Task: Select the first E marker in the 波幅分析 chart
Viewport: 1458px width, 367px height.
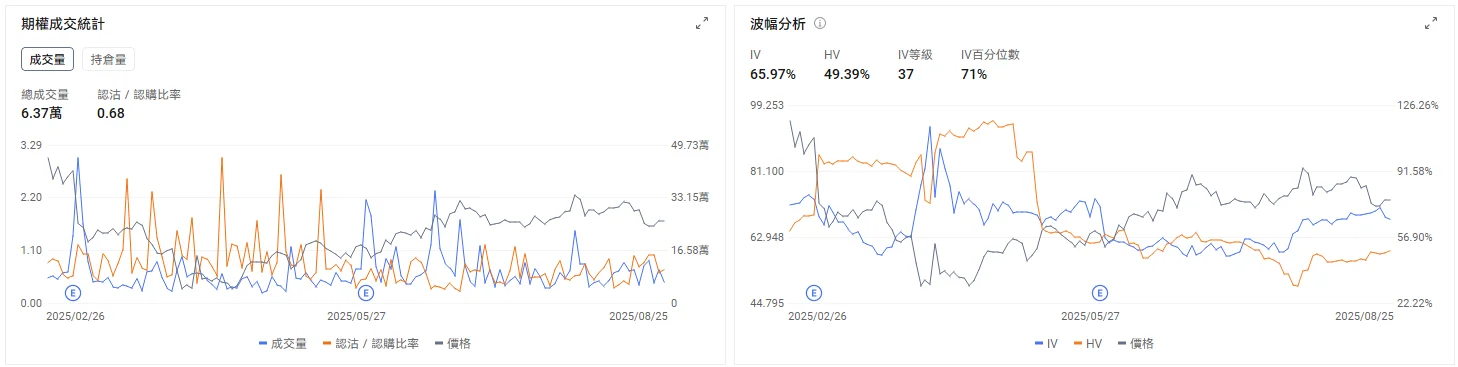Action: pyautogui.click(x=814, y=292)
